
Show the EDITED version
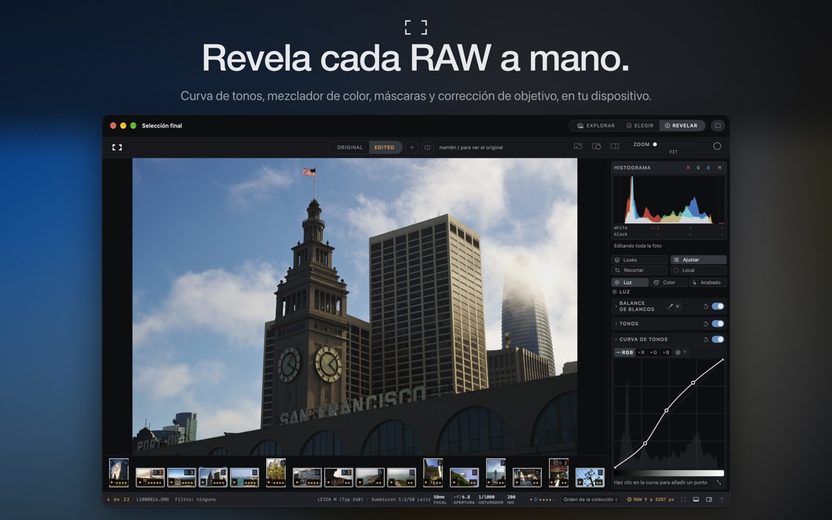[385, 147]
